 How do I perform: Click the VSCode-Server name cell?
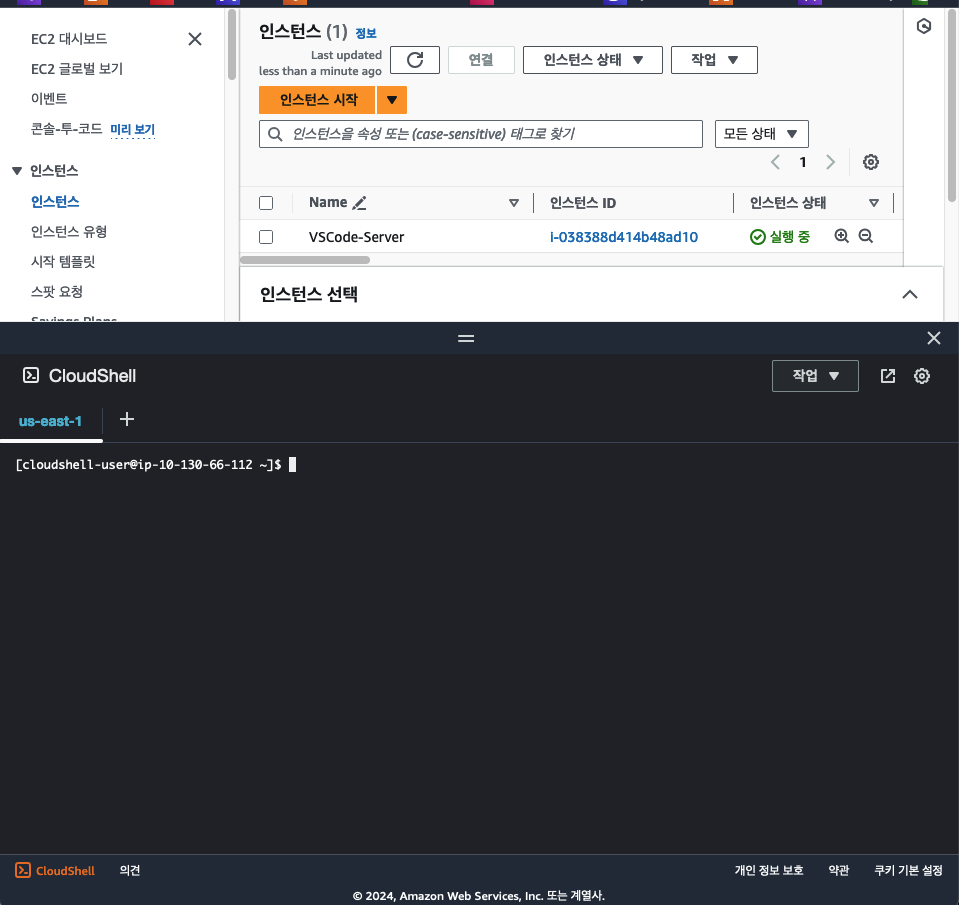(357, 237)
